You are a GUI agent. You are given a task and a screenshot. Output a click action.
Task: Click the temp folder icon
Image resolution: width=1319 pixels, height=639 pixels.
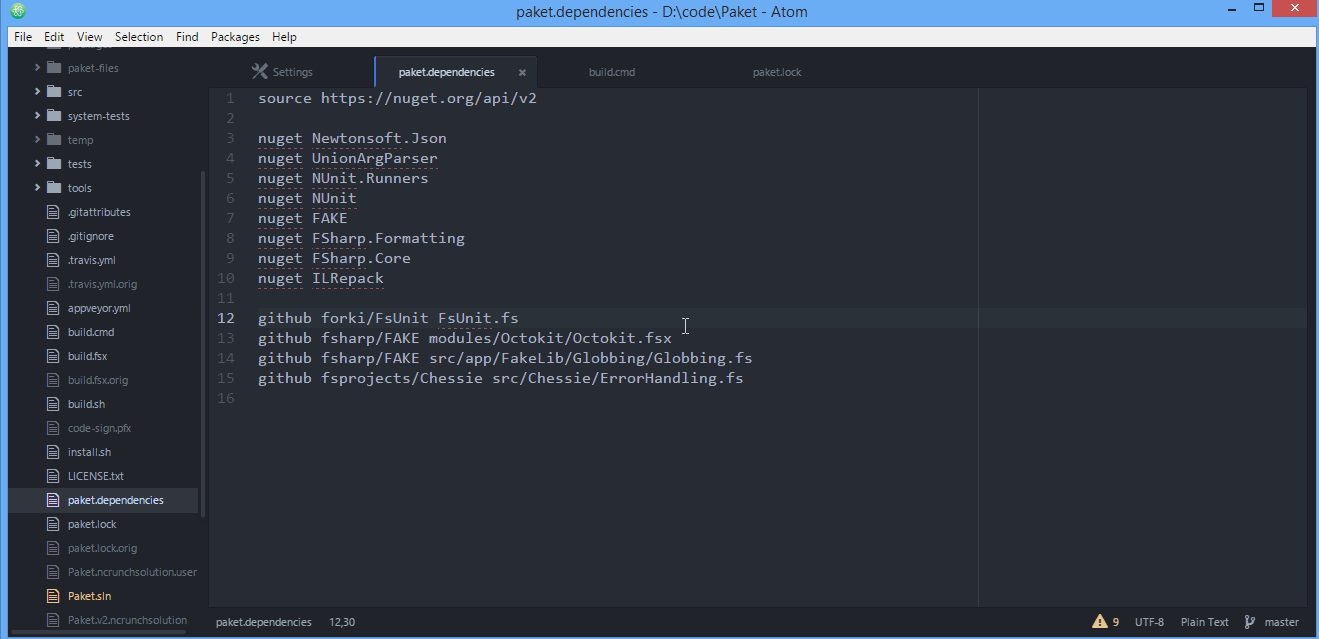[x=54, y=140]
